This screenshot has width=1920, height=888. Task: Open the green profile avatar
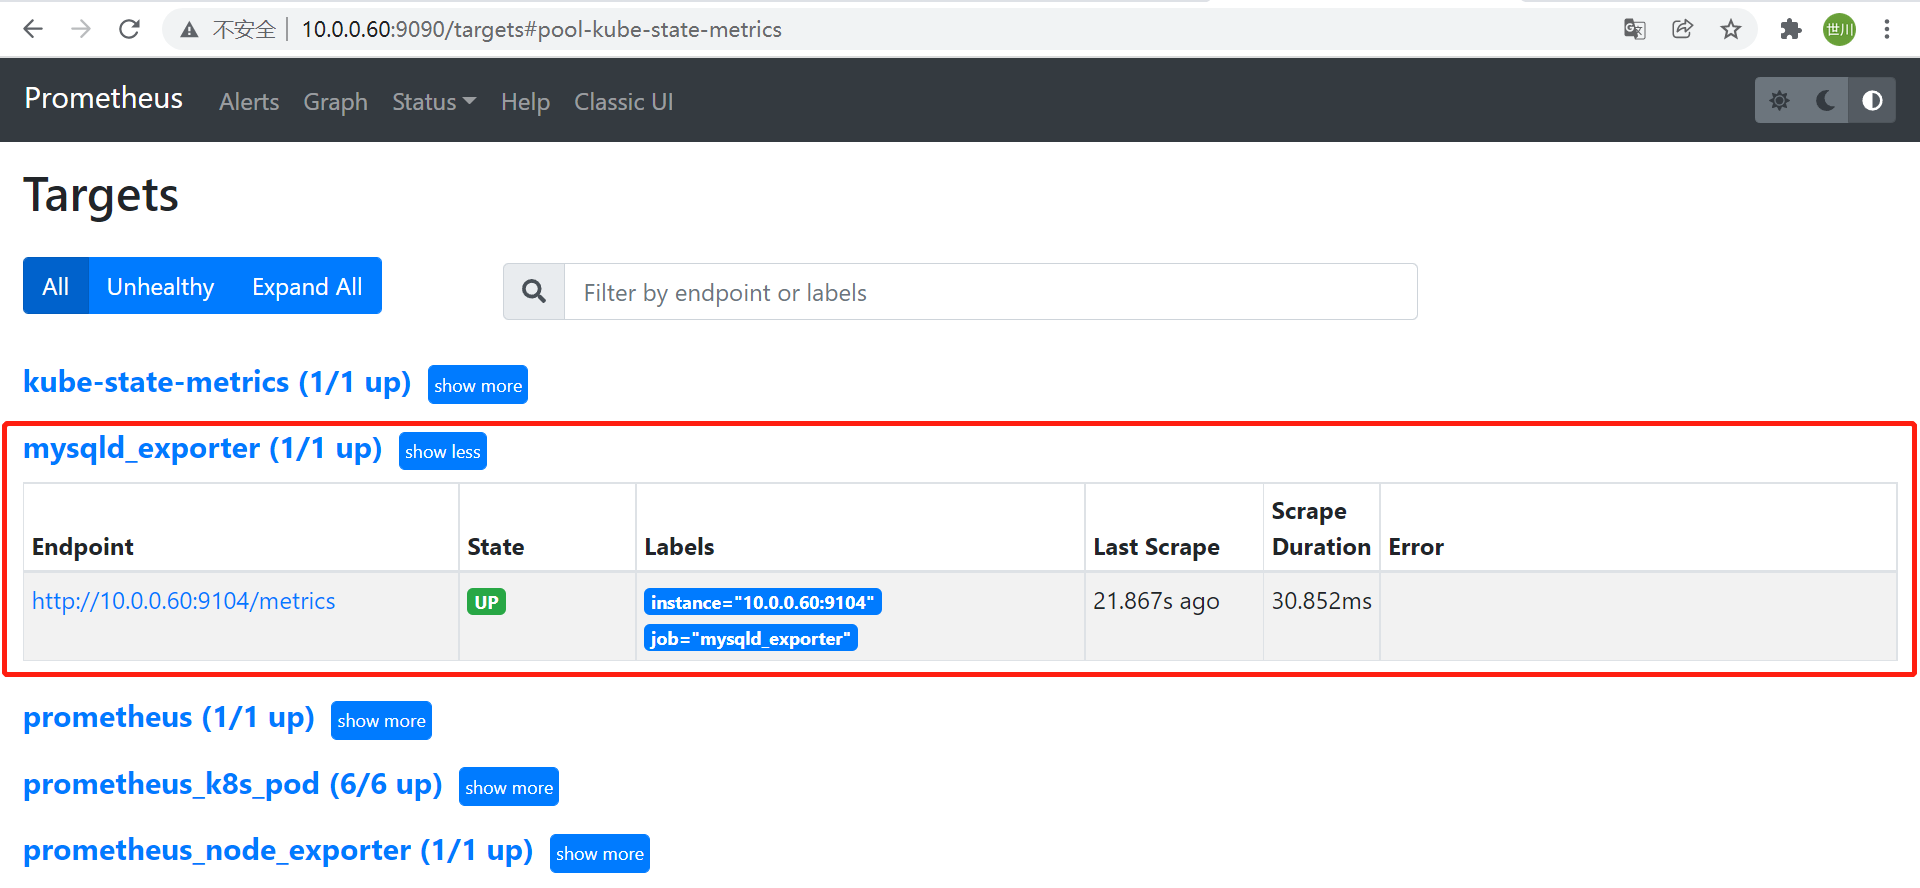click(x=1839, y=29)
